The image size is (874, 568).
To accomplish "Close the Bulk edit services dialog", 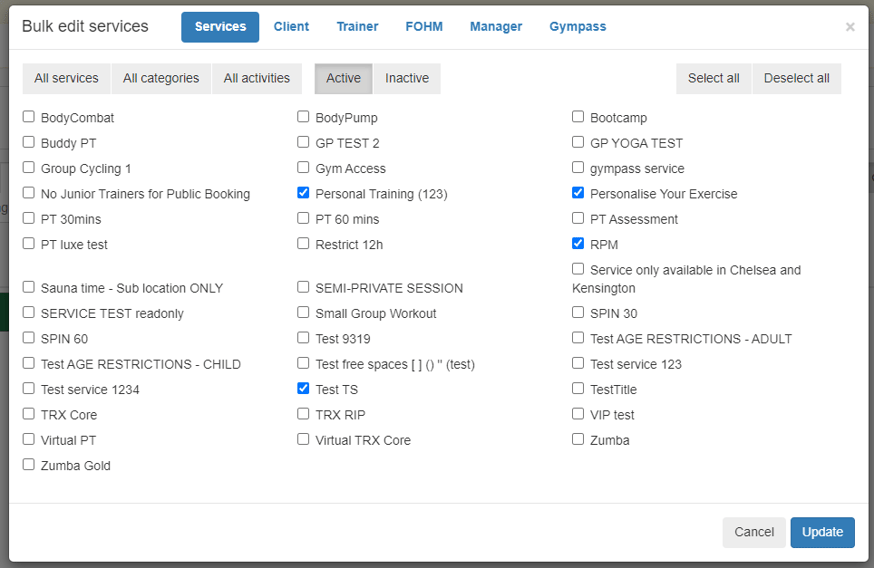I will click(x=849, y=27).
